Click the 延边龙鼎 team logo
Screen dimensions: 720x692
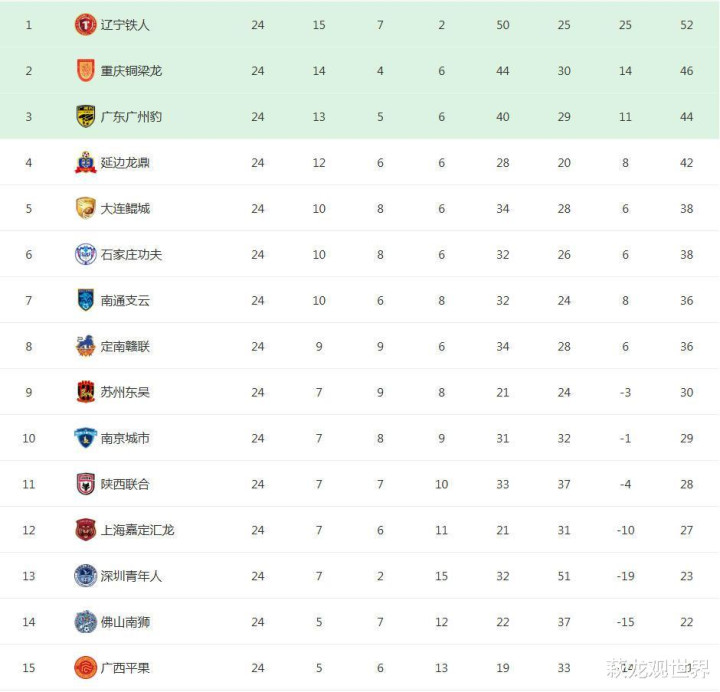coord(85,163)
